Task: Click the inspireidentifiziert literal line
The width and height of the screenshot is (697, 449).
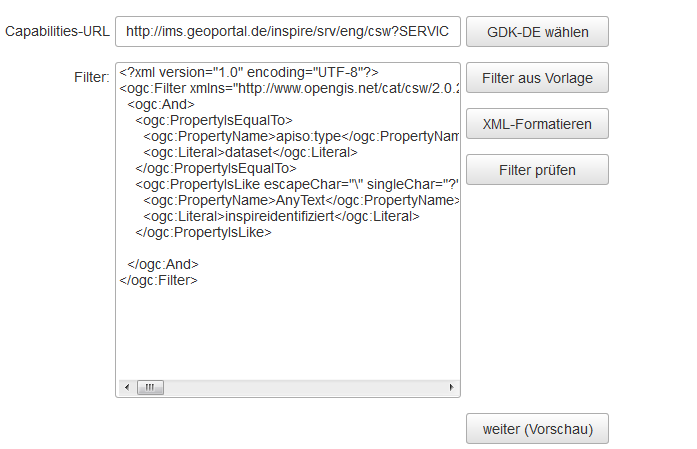Action: click(x=281, y=217)
